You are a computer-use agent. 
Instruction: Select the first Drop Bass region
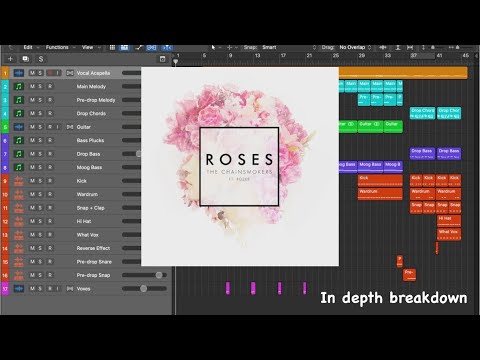[422, 154]
